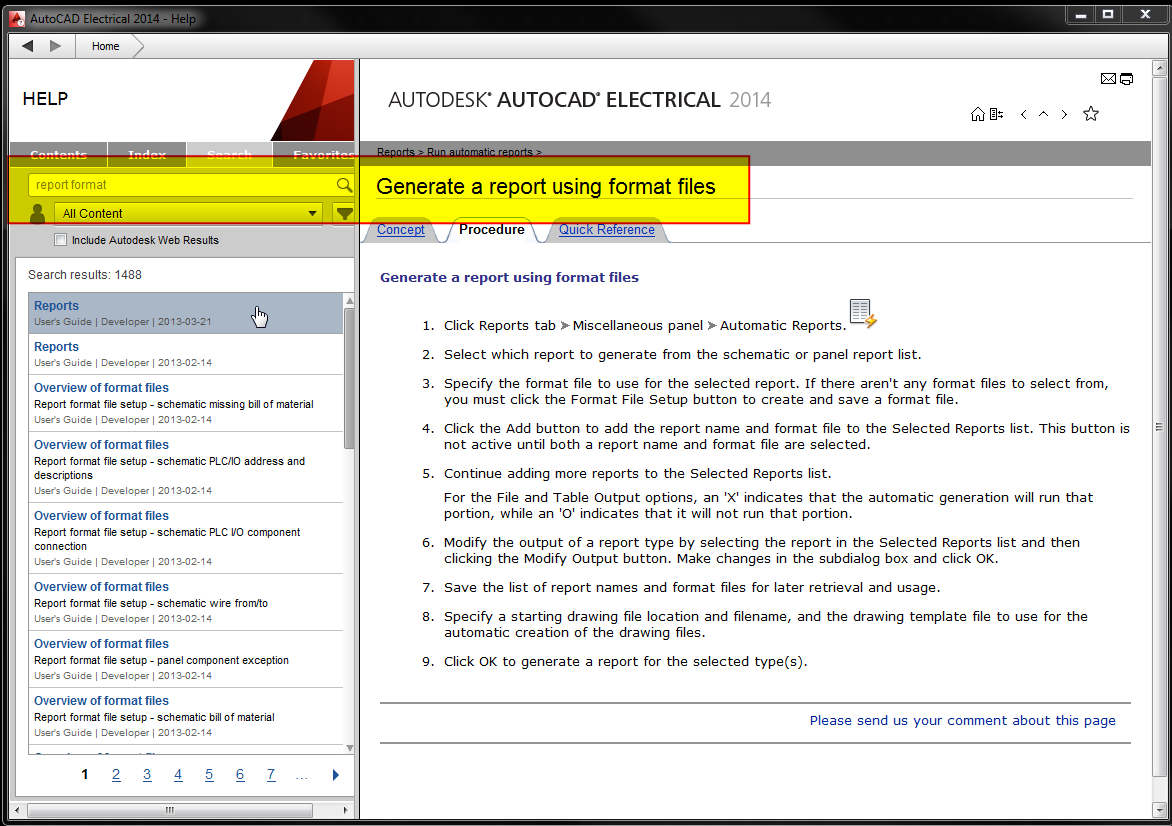Viewport: 1172px width, 826px height.
Task: Open result about PLC I/O component connection
Action: click(x=186, y=538)
